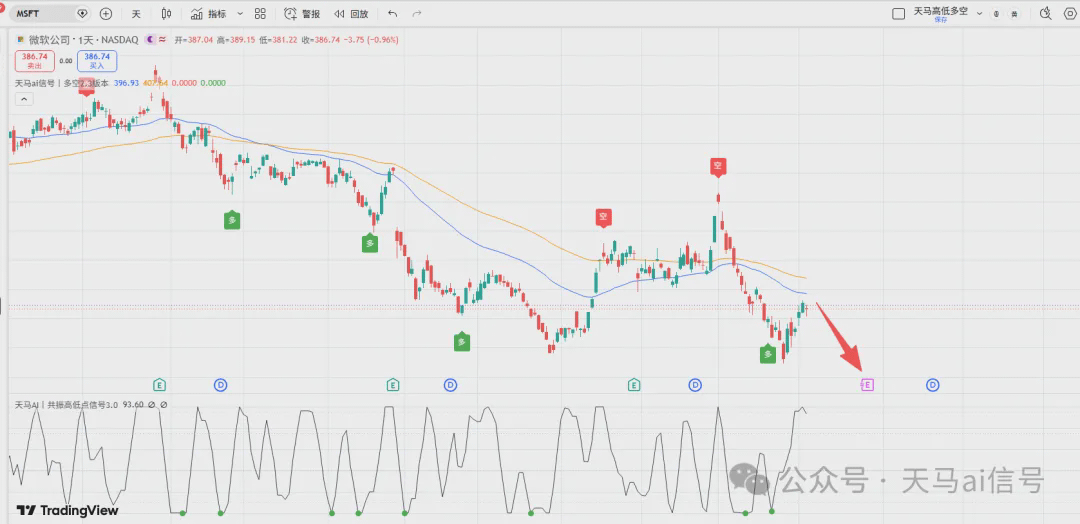This screenshot has width=1080, height=524.
Task: Open the 指标 indicators dialog
Action: point(209,14)
